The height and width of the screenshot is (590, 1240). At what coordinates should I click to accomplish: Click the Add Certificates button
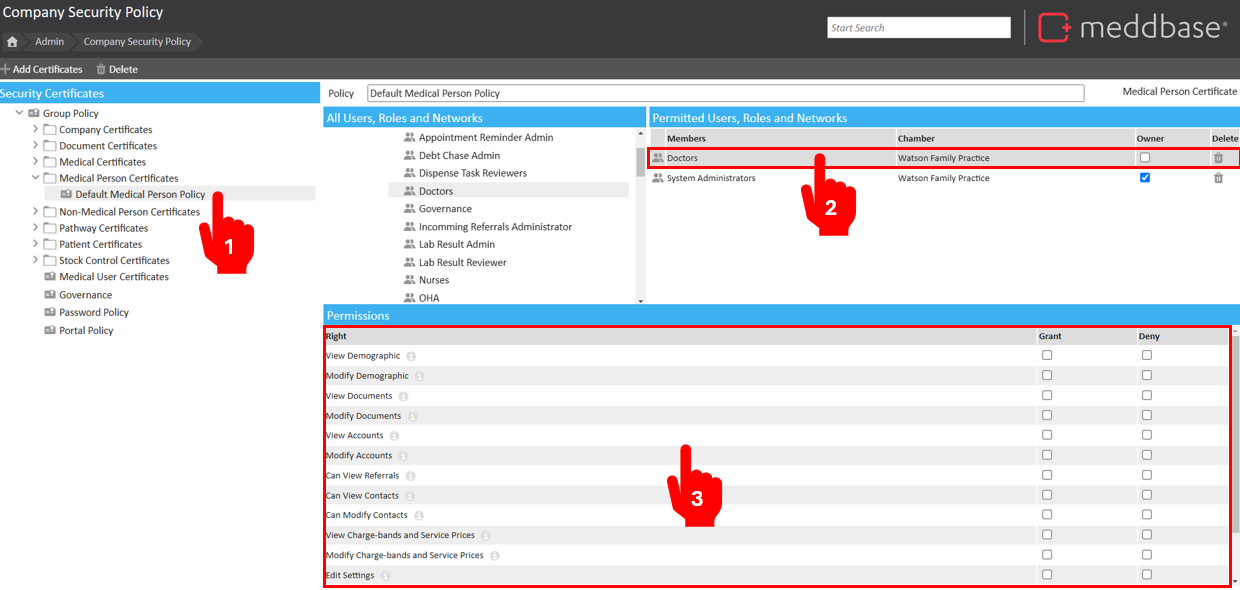point(42,69)
